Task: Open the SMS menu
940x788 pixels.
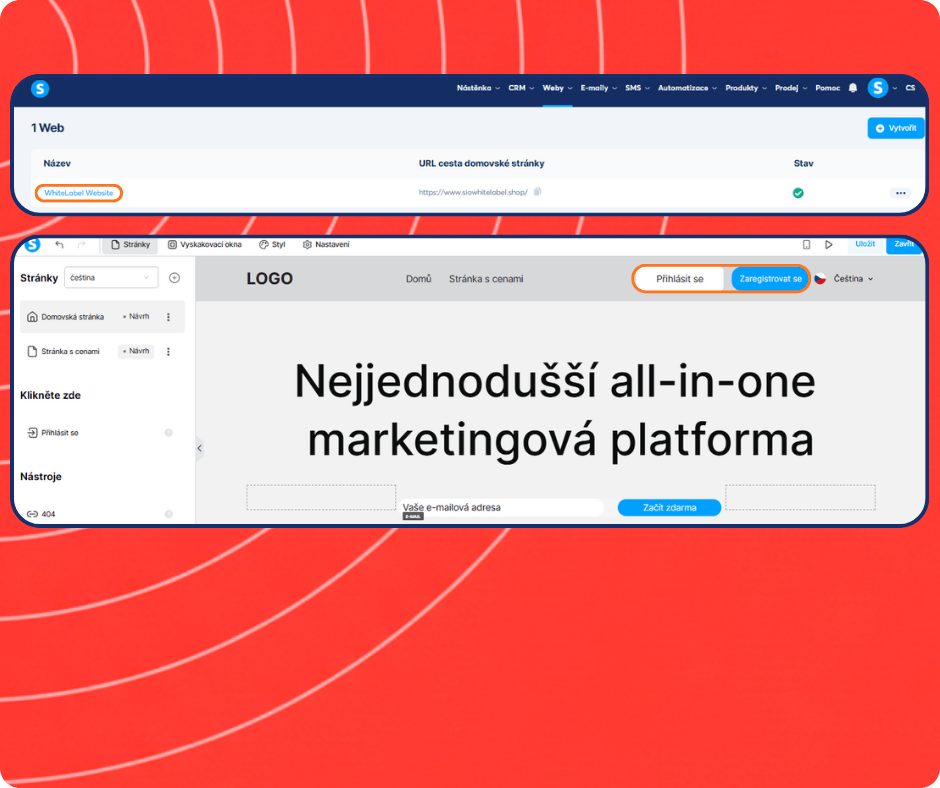Action: [637, 88]
